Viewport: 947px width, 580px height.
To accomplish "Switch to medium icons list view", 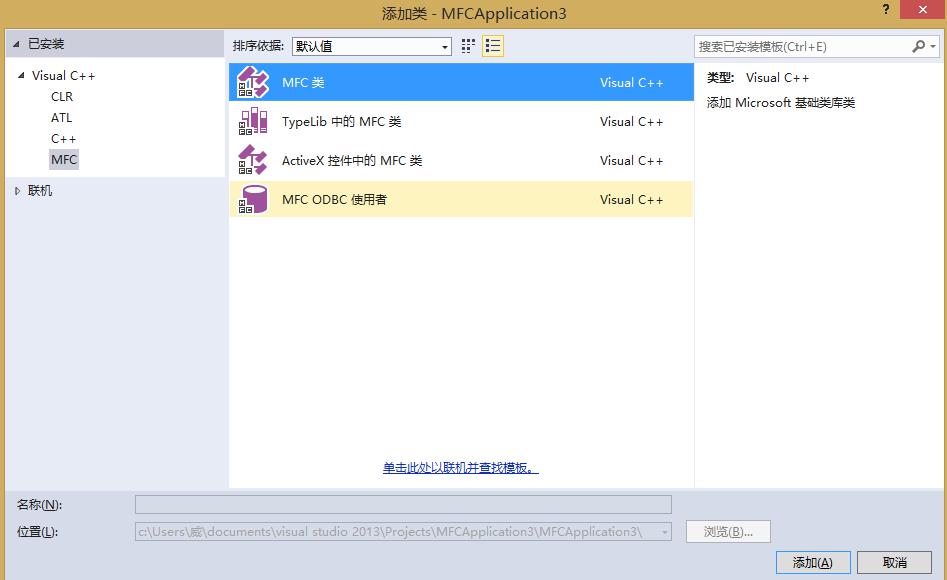I will (493, 47).
